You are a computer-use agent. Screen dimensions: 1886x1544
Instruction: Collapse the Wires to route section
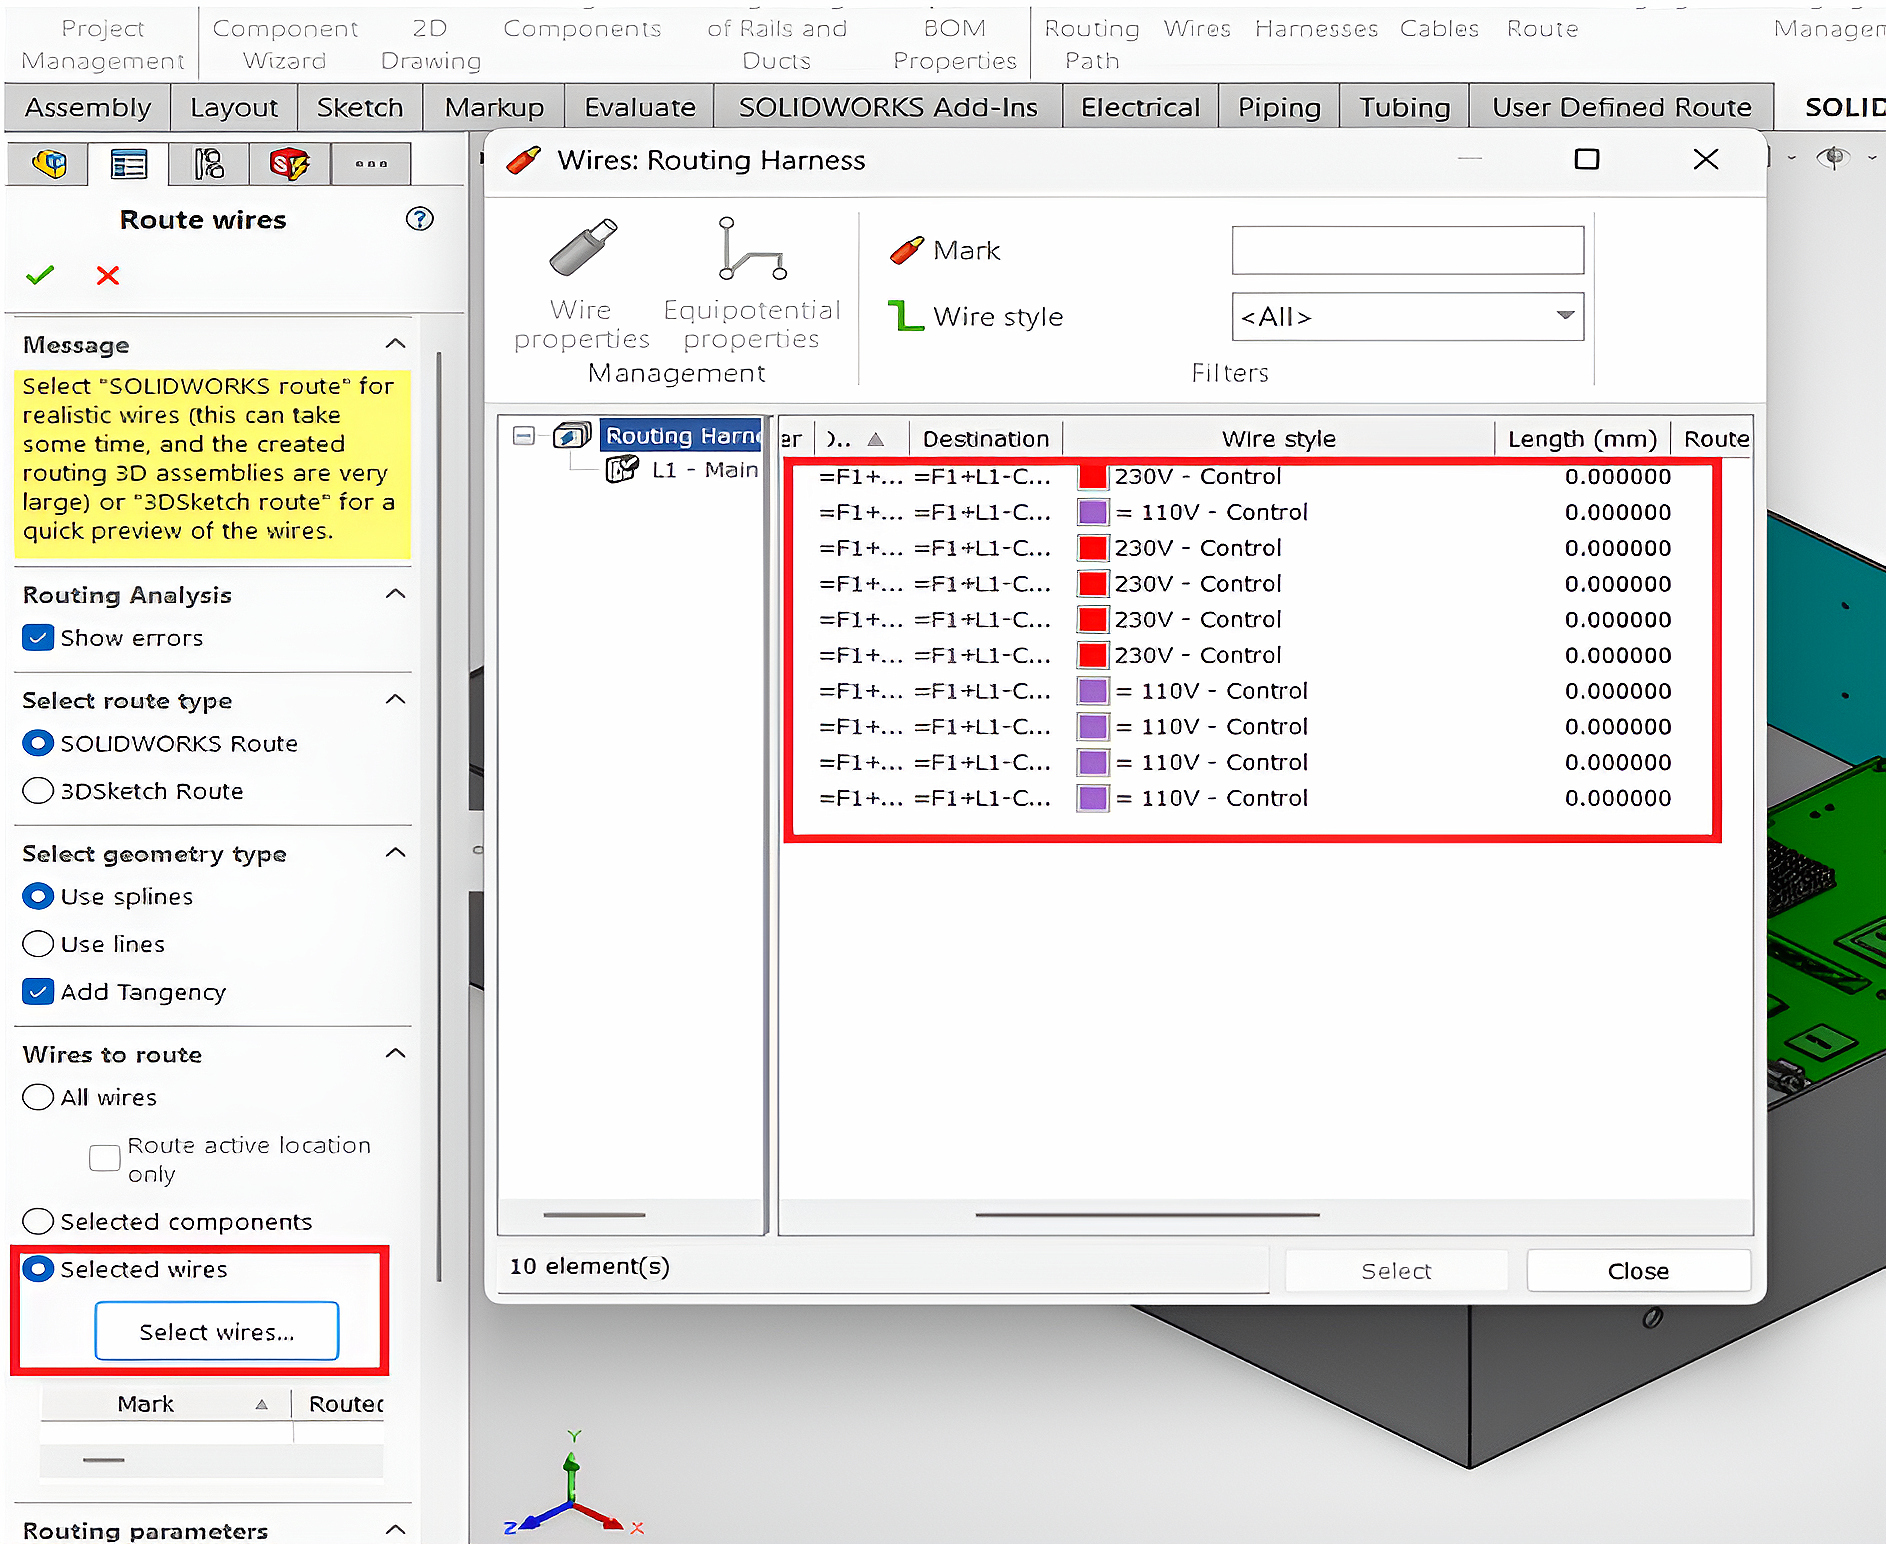(x=396, y=1053)
